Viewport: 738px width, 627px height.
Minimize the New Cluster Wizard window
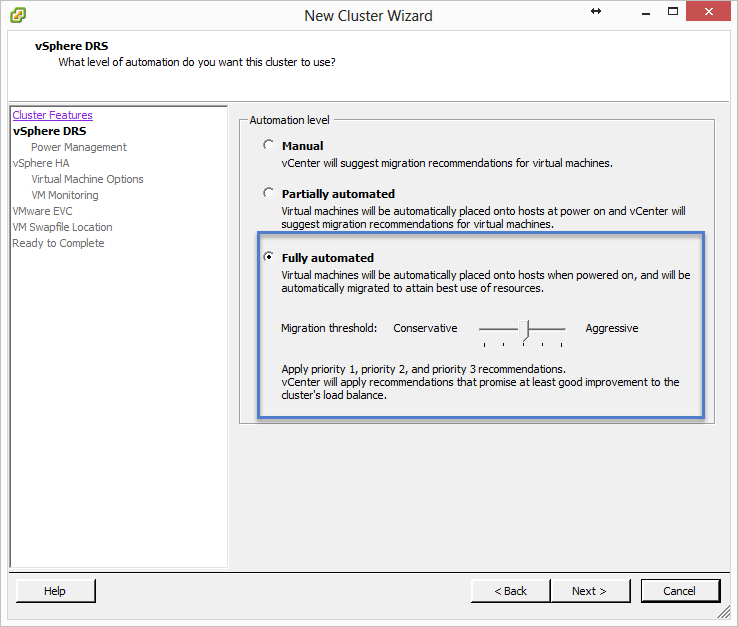pyautogui.click(x=646, y=12)
